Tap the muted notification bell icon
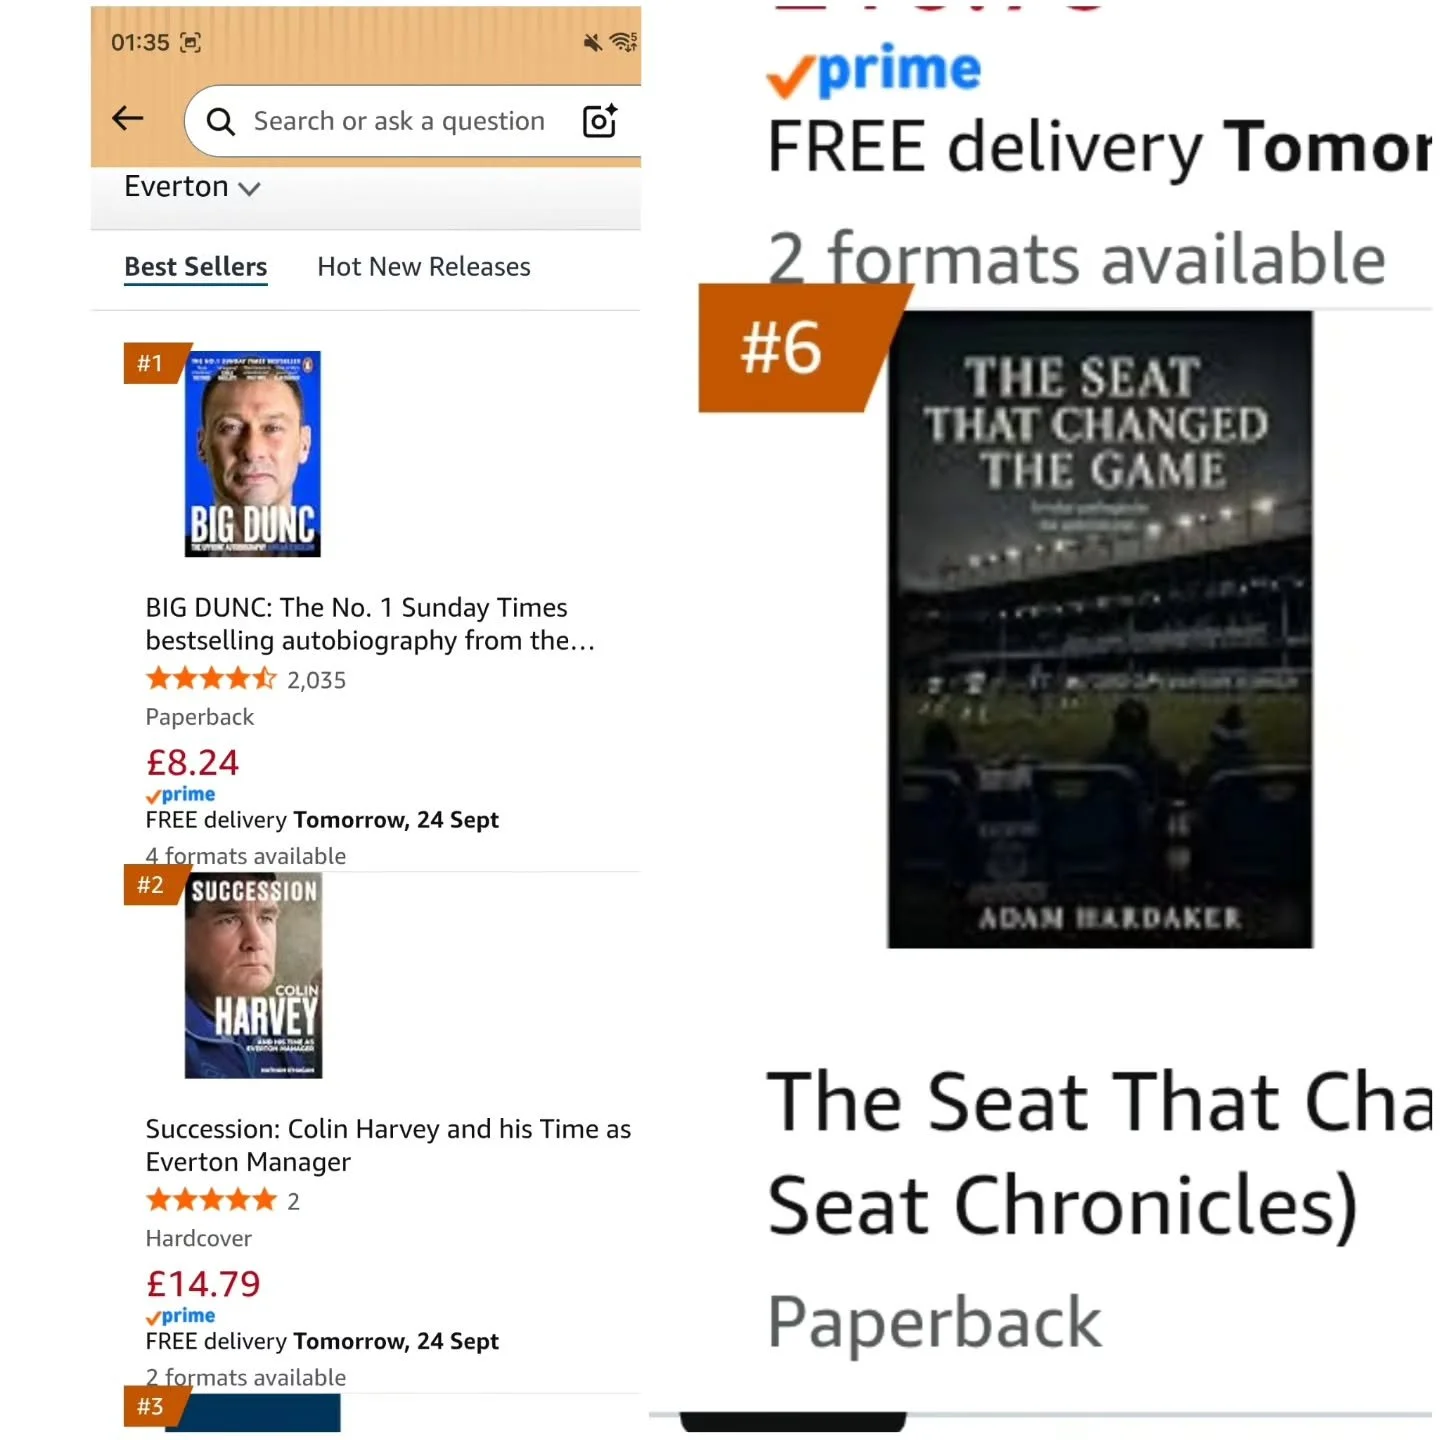Screen dimensions: 1440x1440 point(593,42)
